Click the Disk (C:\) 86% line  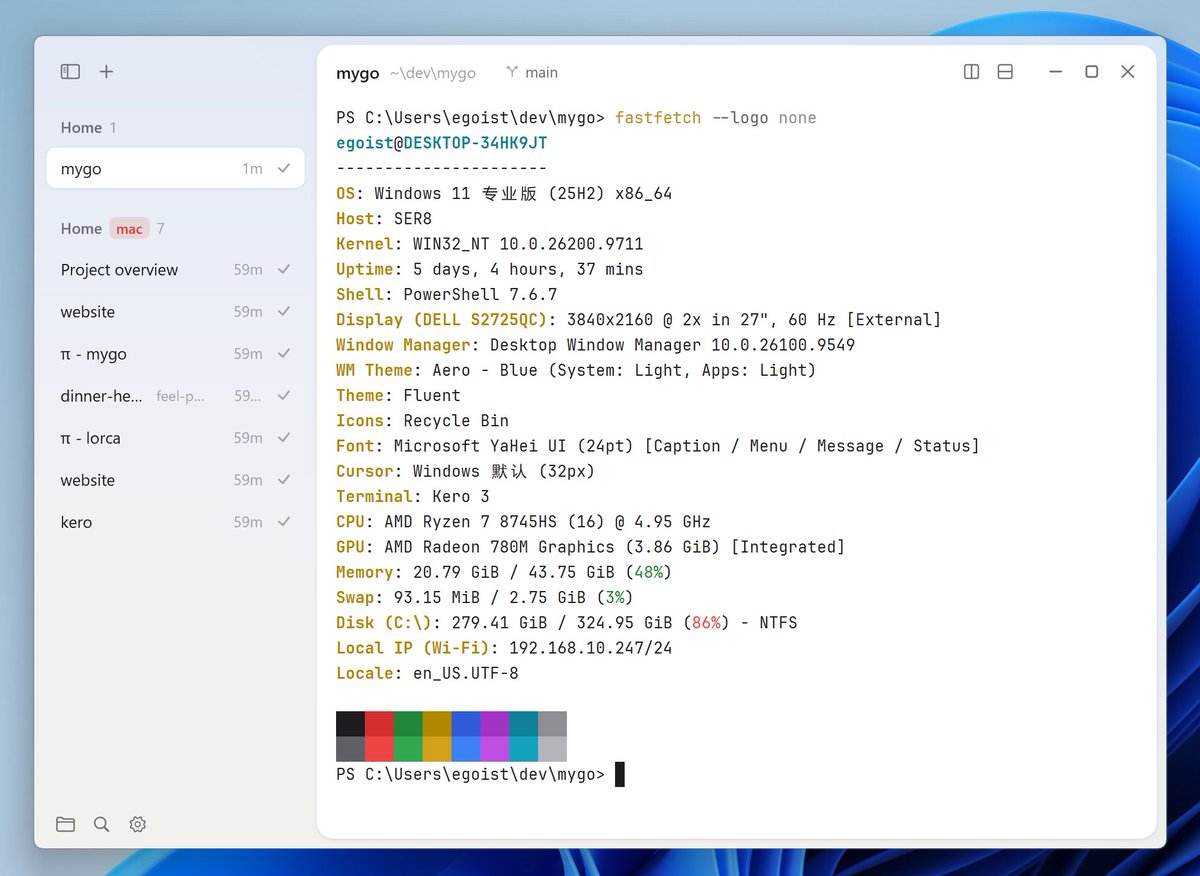pos(567,623)
